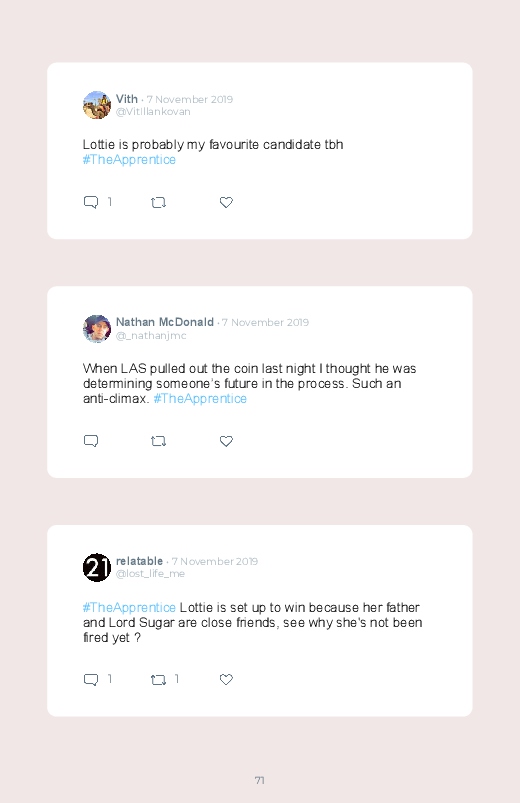The height and width of the screenshot is (803, 520).
Task: Click the Nathan McDonald display name
Action: (x=164, y=322)
